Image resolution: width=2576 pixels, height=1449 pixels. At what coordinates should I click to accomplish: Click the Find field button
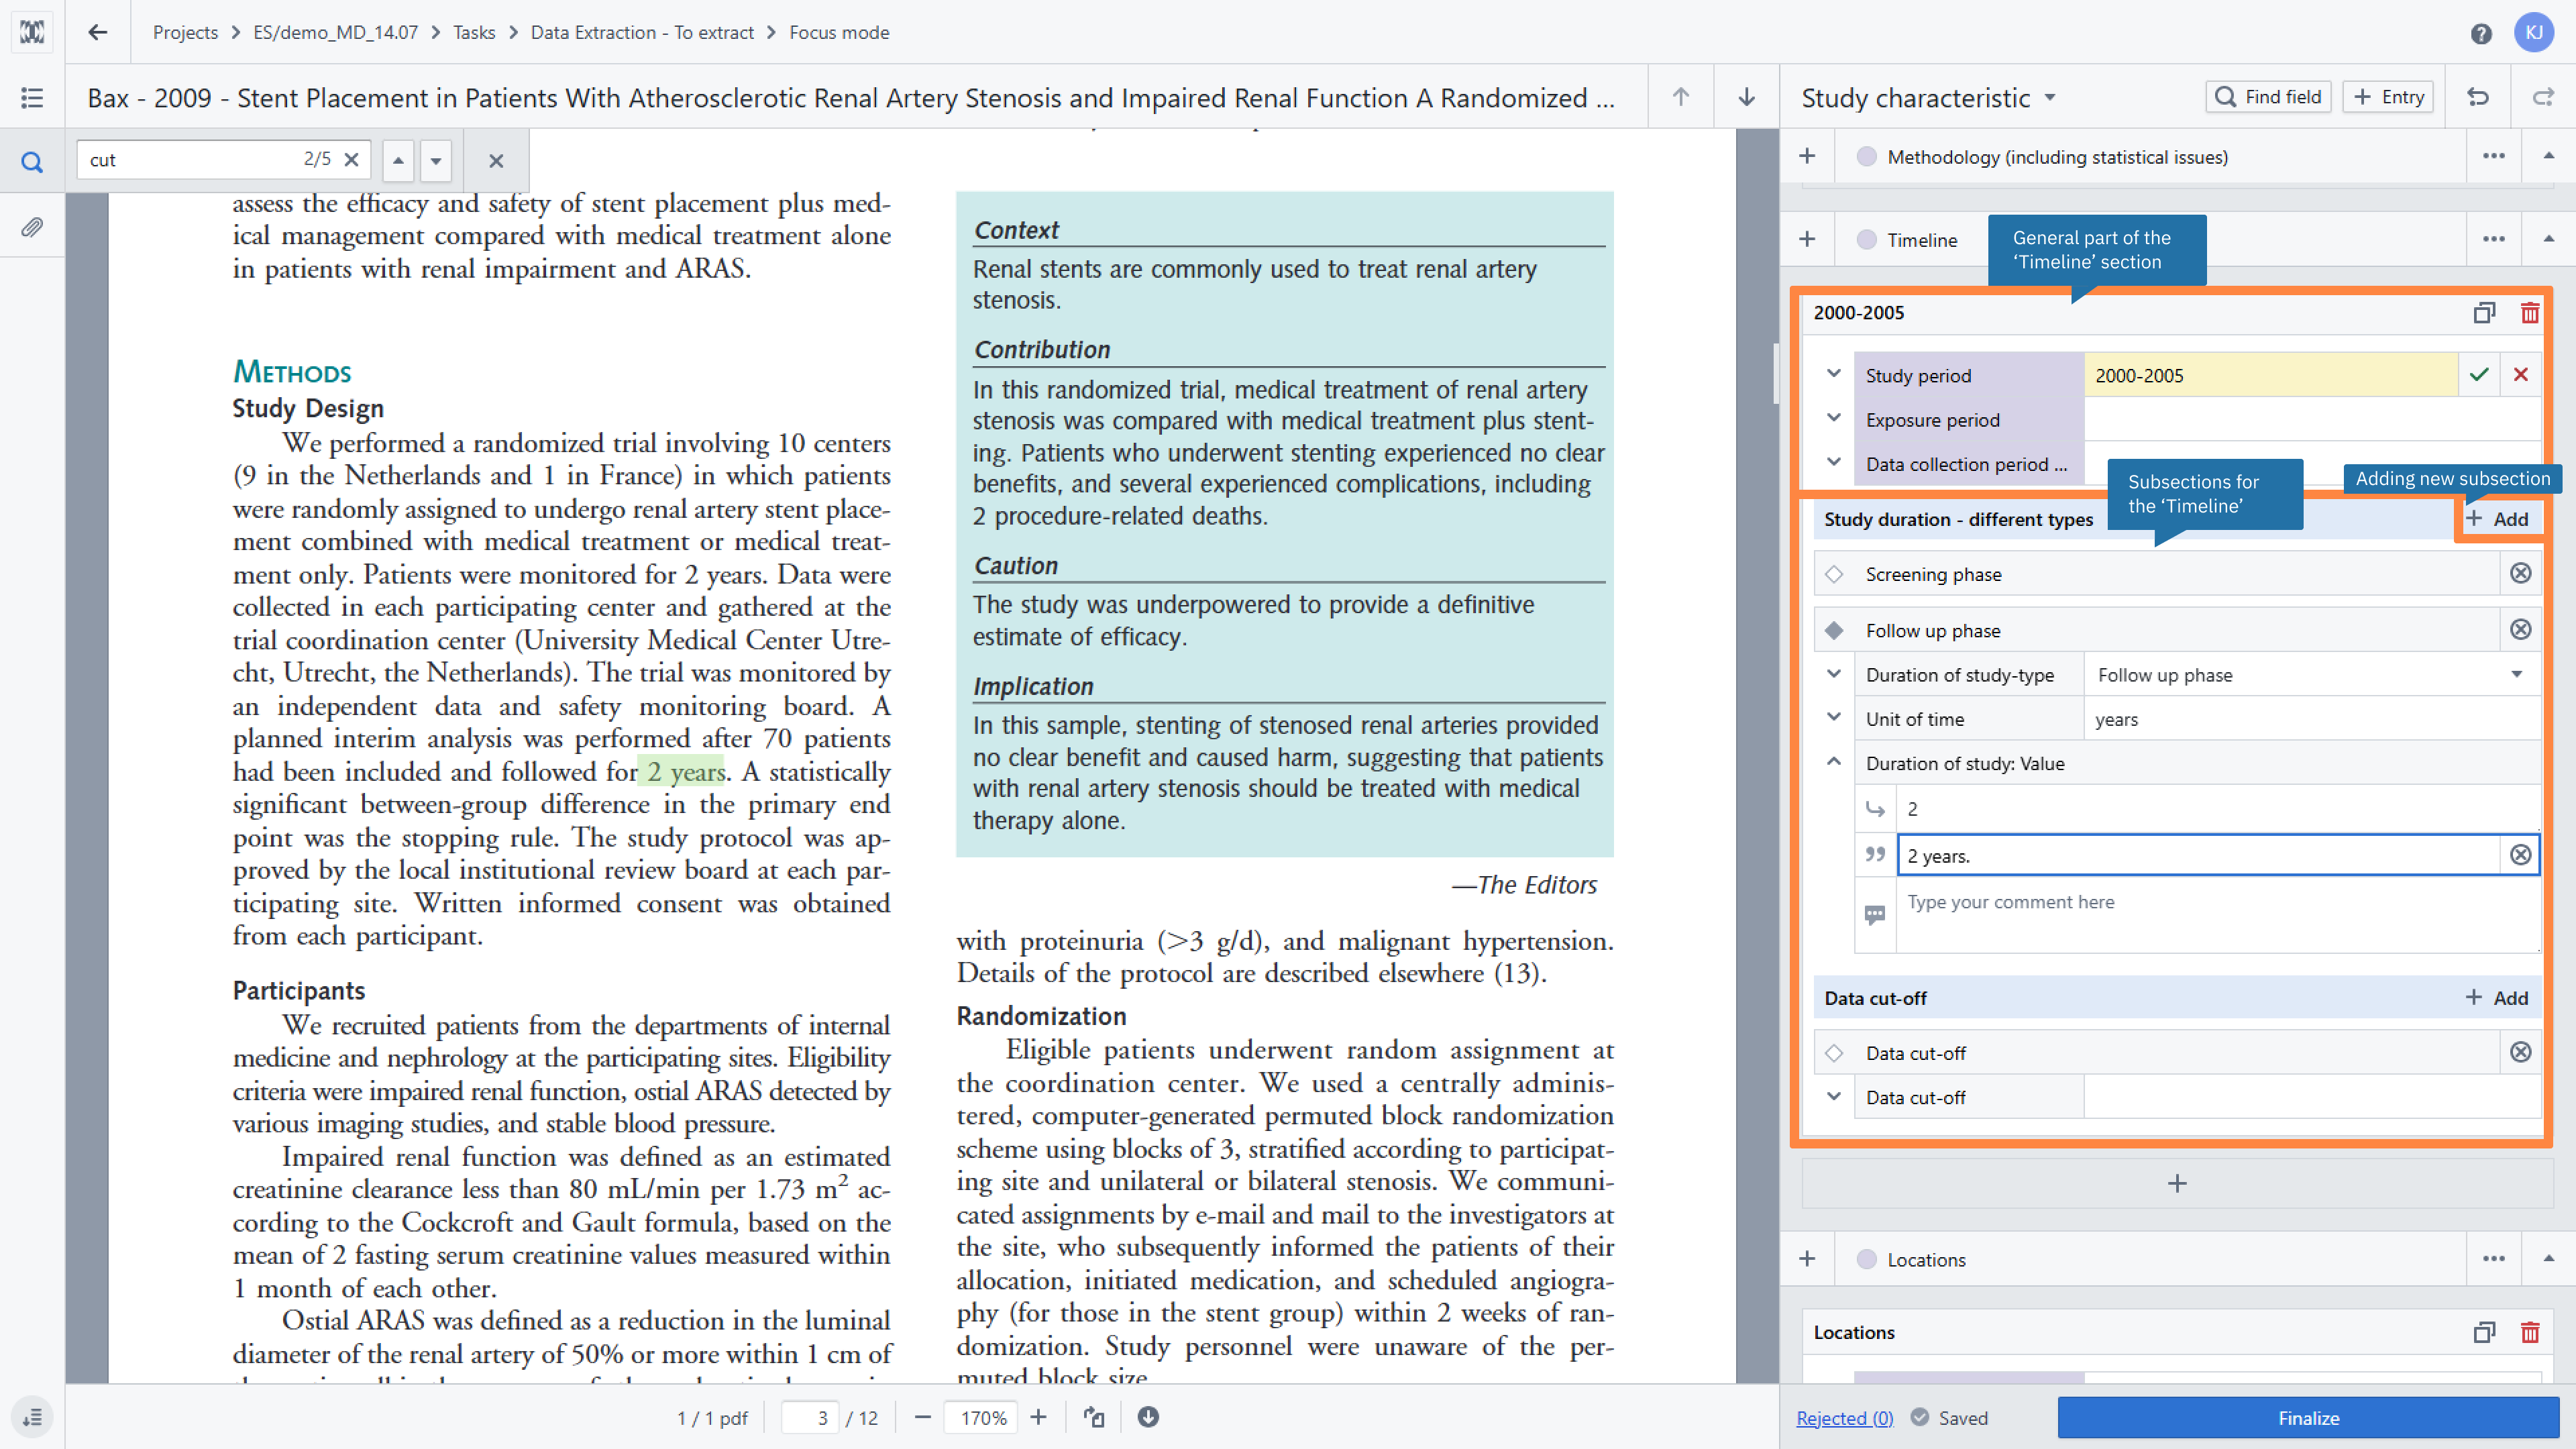tap(2268, 97)
